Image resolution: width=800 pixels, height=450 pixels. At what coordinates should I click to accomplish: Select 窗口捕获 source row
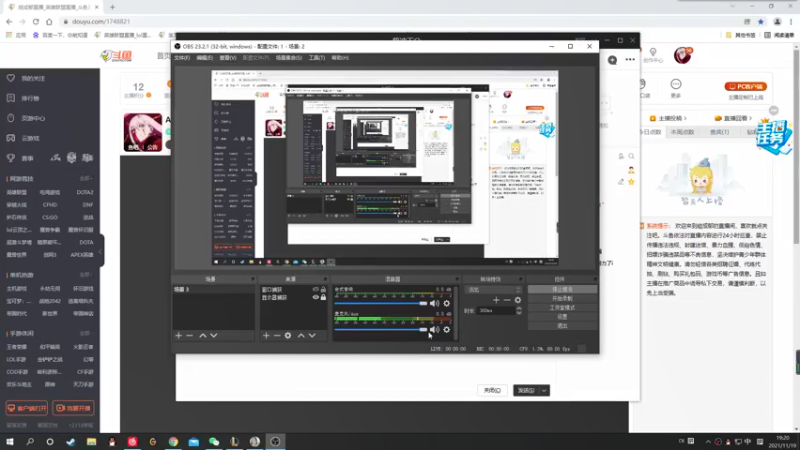click(293, 289)
